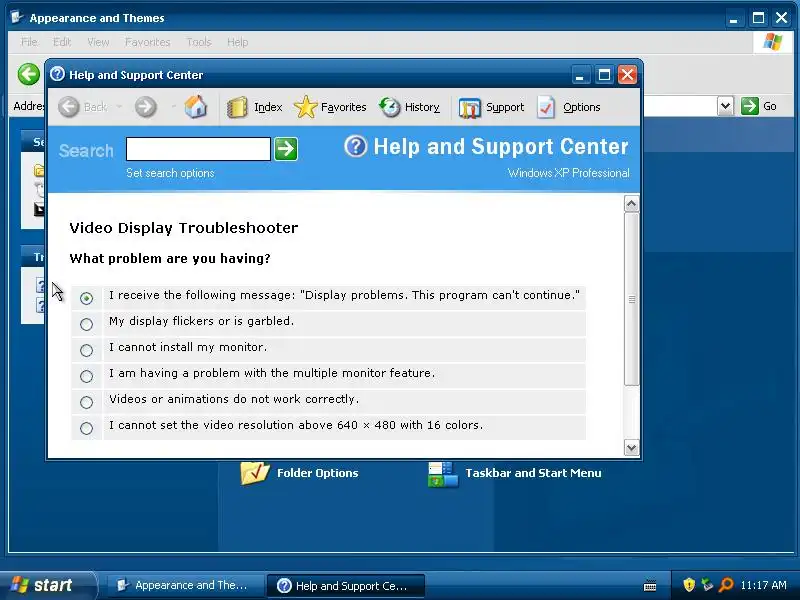This screenshot has width=800, height=600.
Task: Click the taskbar clock 11:17 AM
Action: 763,585
